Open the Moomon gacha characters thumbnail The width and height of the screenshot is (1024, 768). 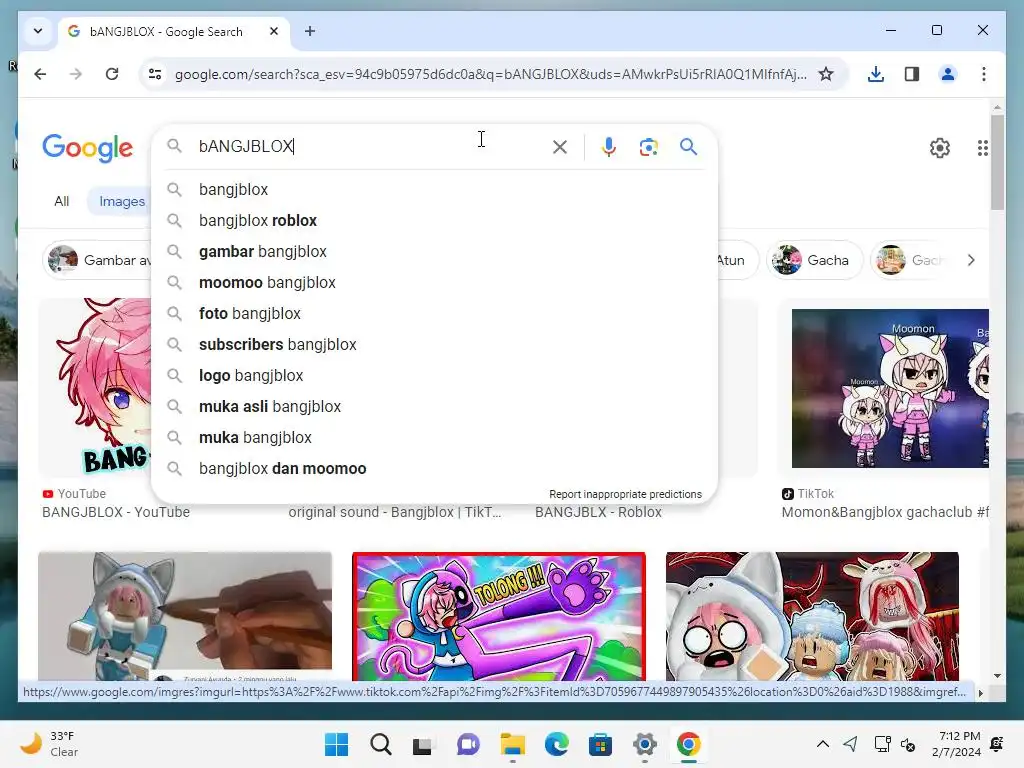pos(890,389)
